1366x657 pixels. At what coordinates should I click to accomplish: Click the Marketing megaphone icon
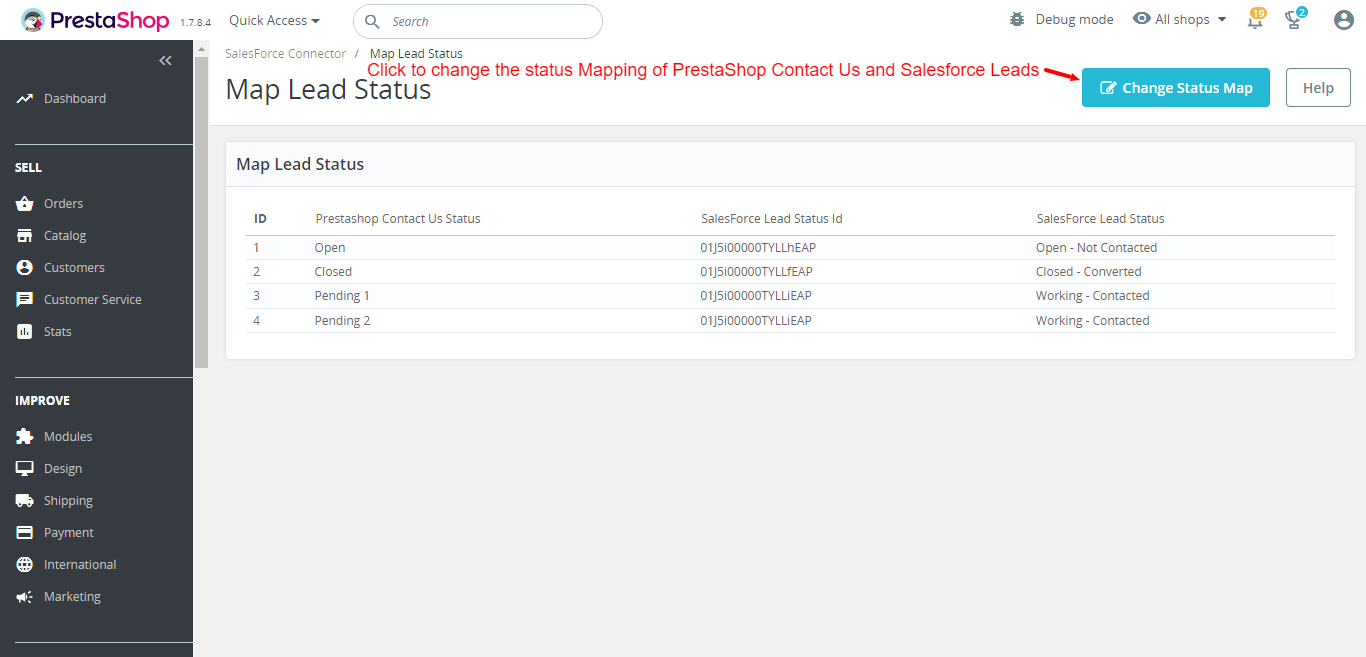pyautogui.click(x=25, y=597)
